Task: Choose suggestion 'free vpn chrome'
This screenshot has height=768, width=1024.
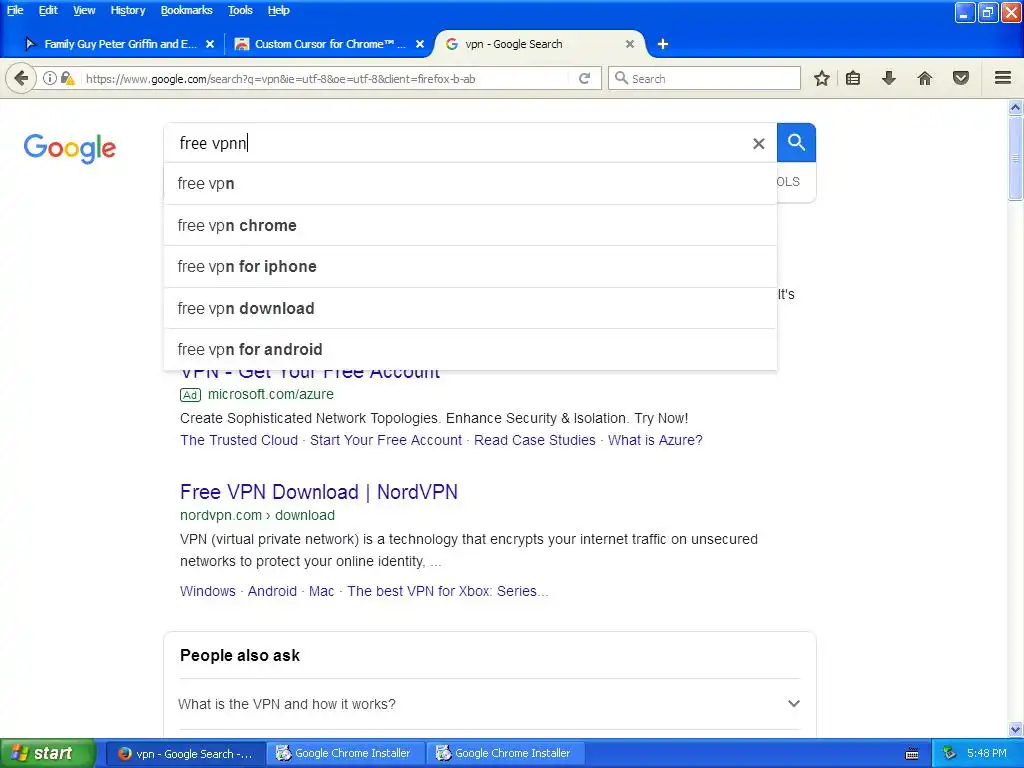Action: click(470, 225)
